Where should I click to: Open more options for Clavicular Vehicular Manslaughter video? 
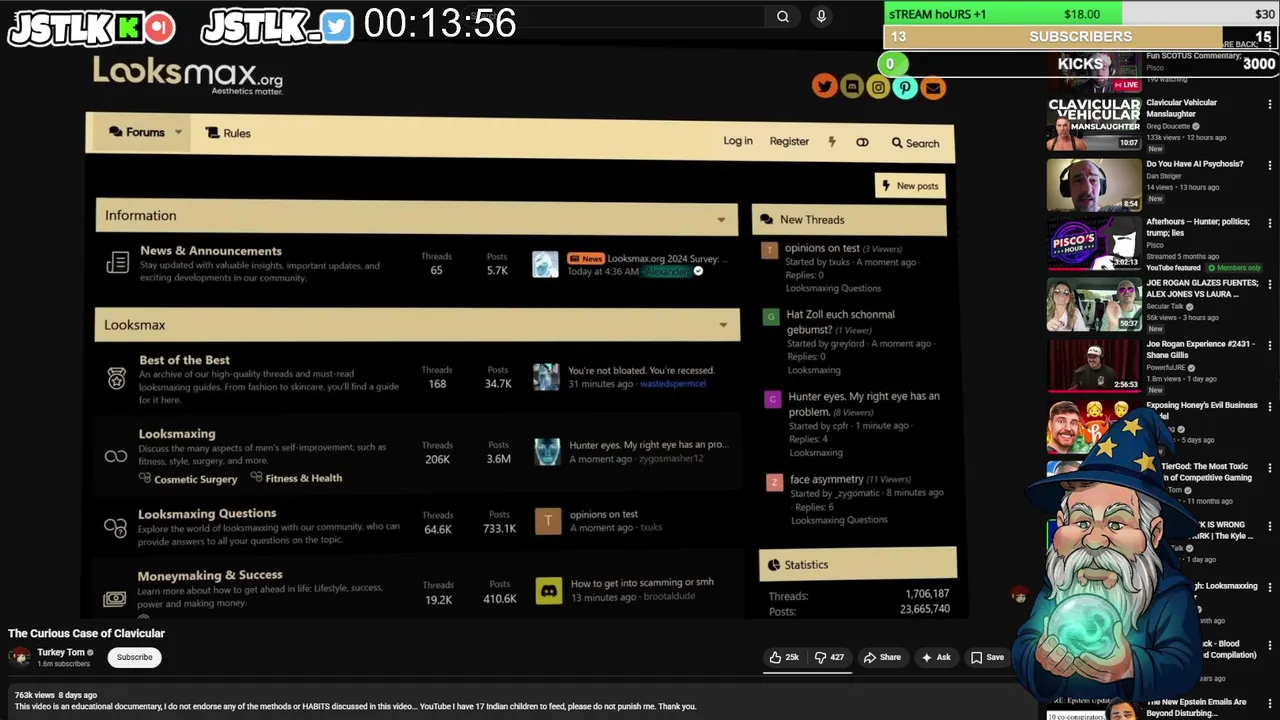(1270, 105)
